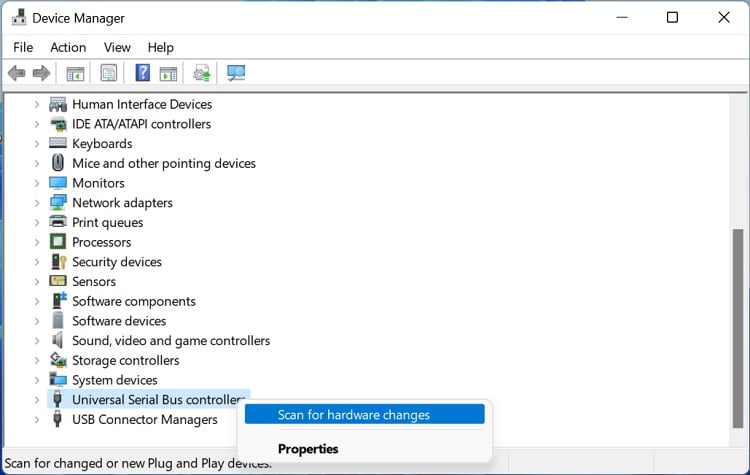Maximize the Device Manager window
Screen dimensions: 750x475
[x=672, y=18]
